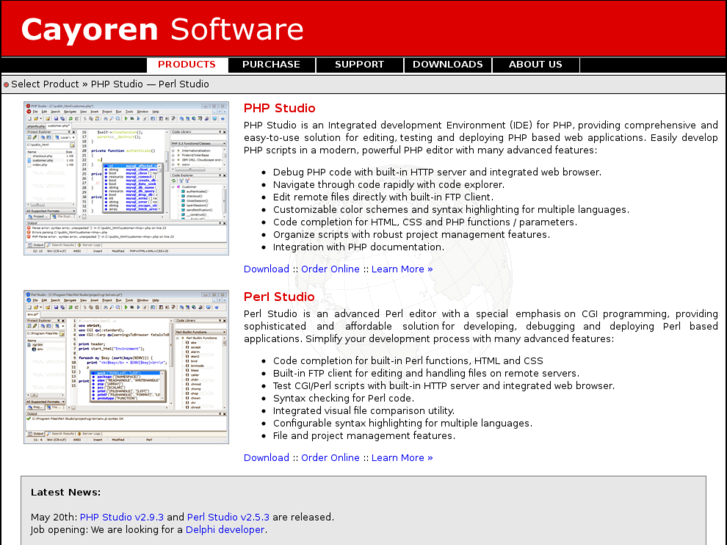Click 'Integration with PHP documentation.' bullet text
Viewport: 727px width, 545px height.
click(358, 247)
